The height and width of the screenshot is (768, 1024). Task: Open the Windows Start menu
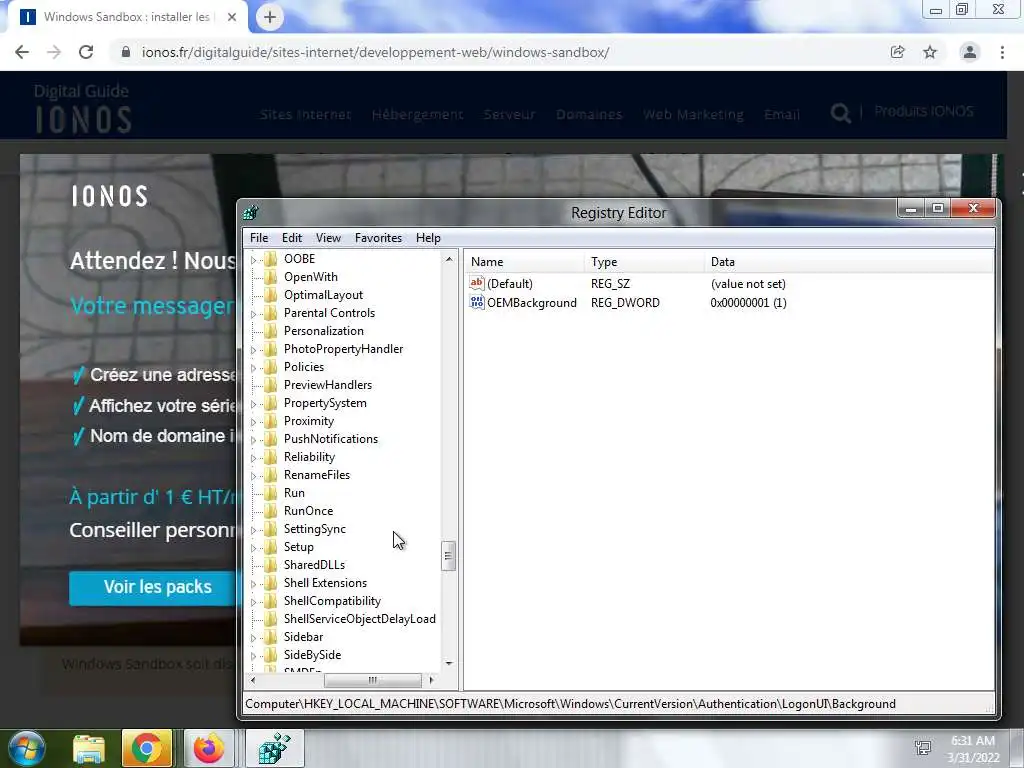27,748
